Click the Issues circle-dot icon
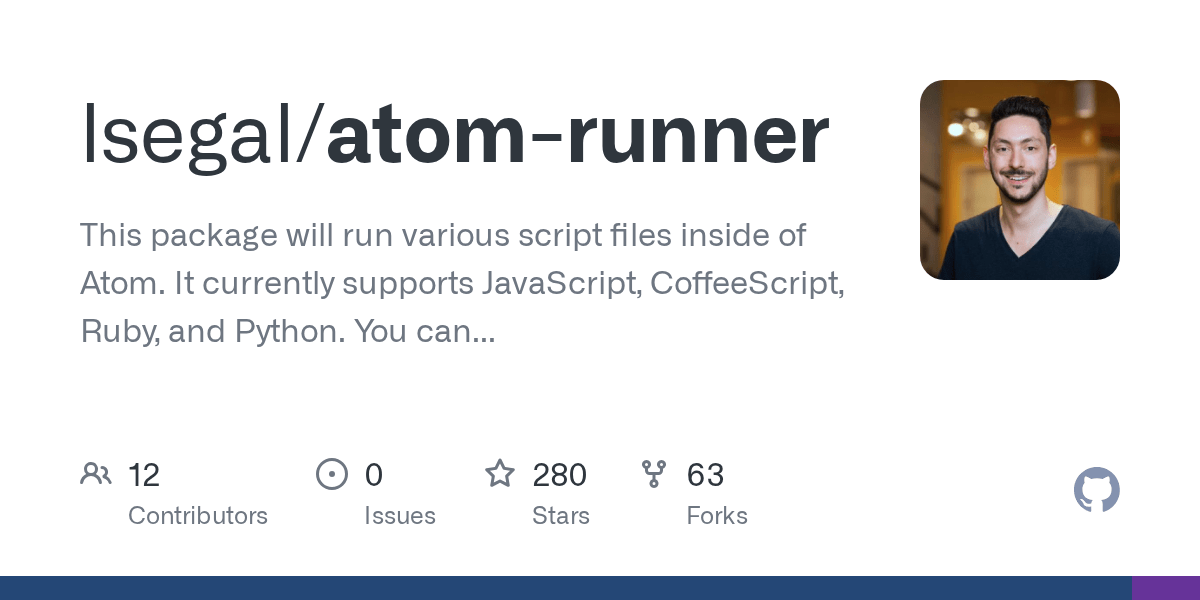This screenshot has height=600, width=1200. pos(331,474)
